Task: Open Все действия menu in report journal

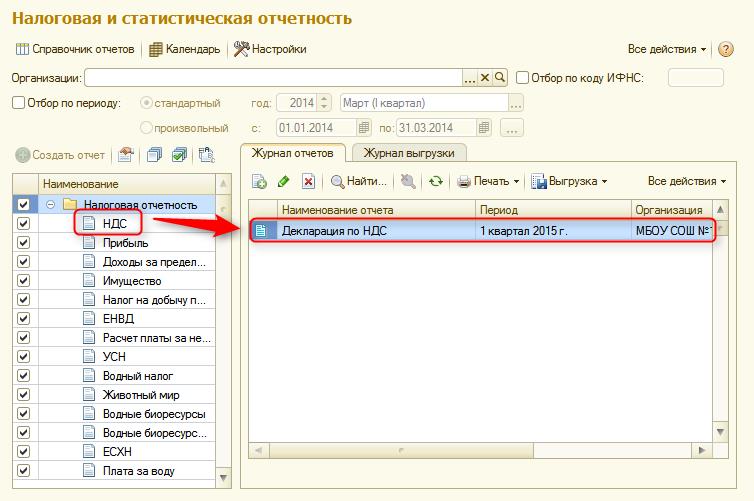Action: (x=687, y=181)
